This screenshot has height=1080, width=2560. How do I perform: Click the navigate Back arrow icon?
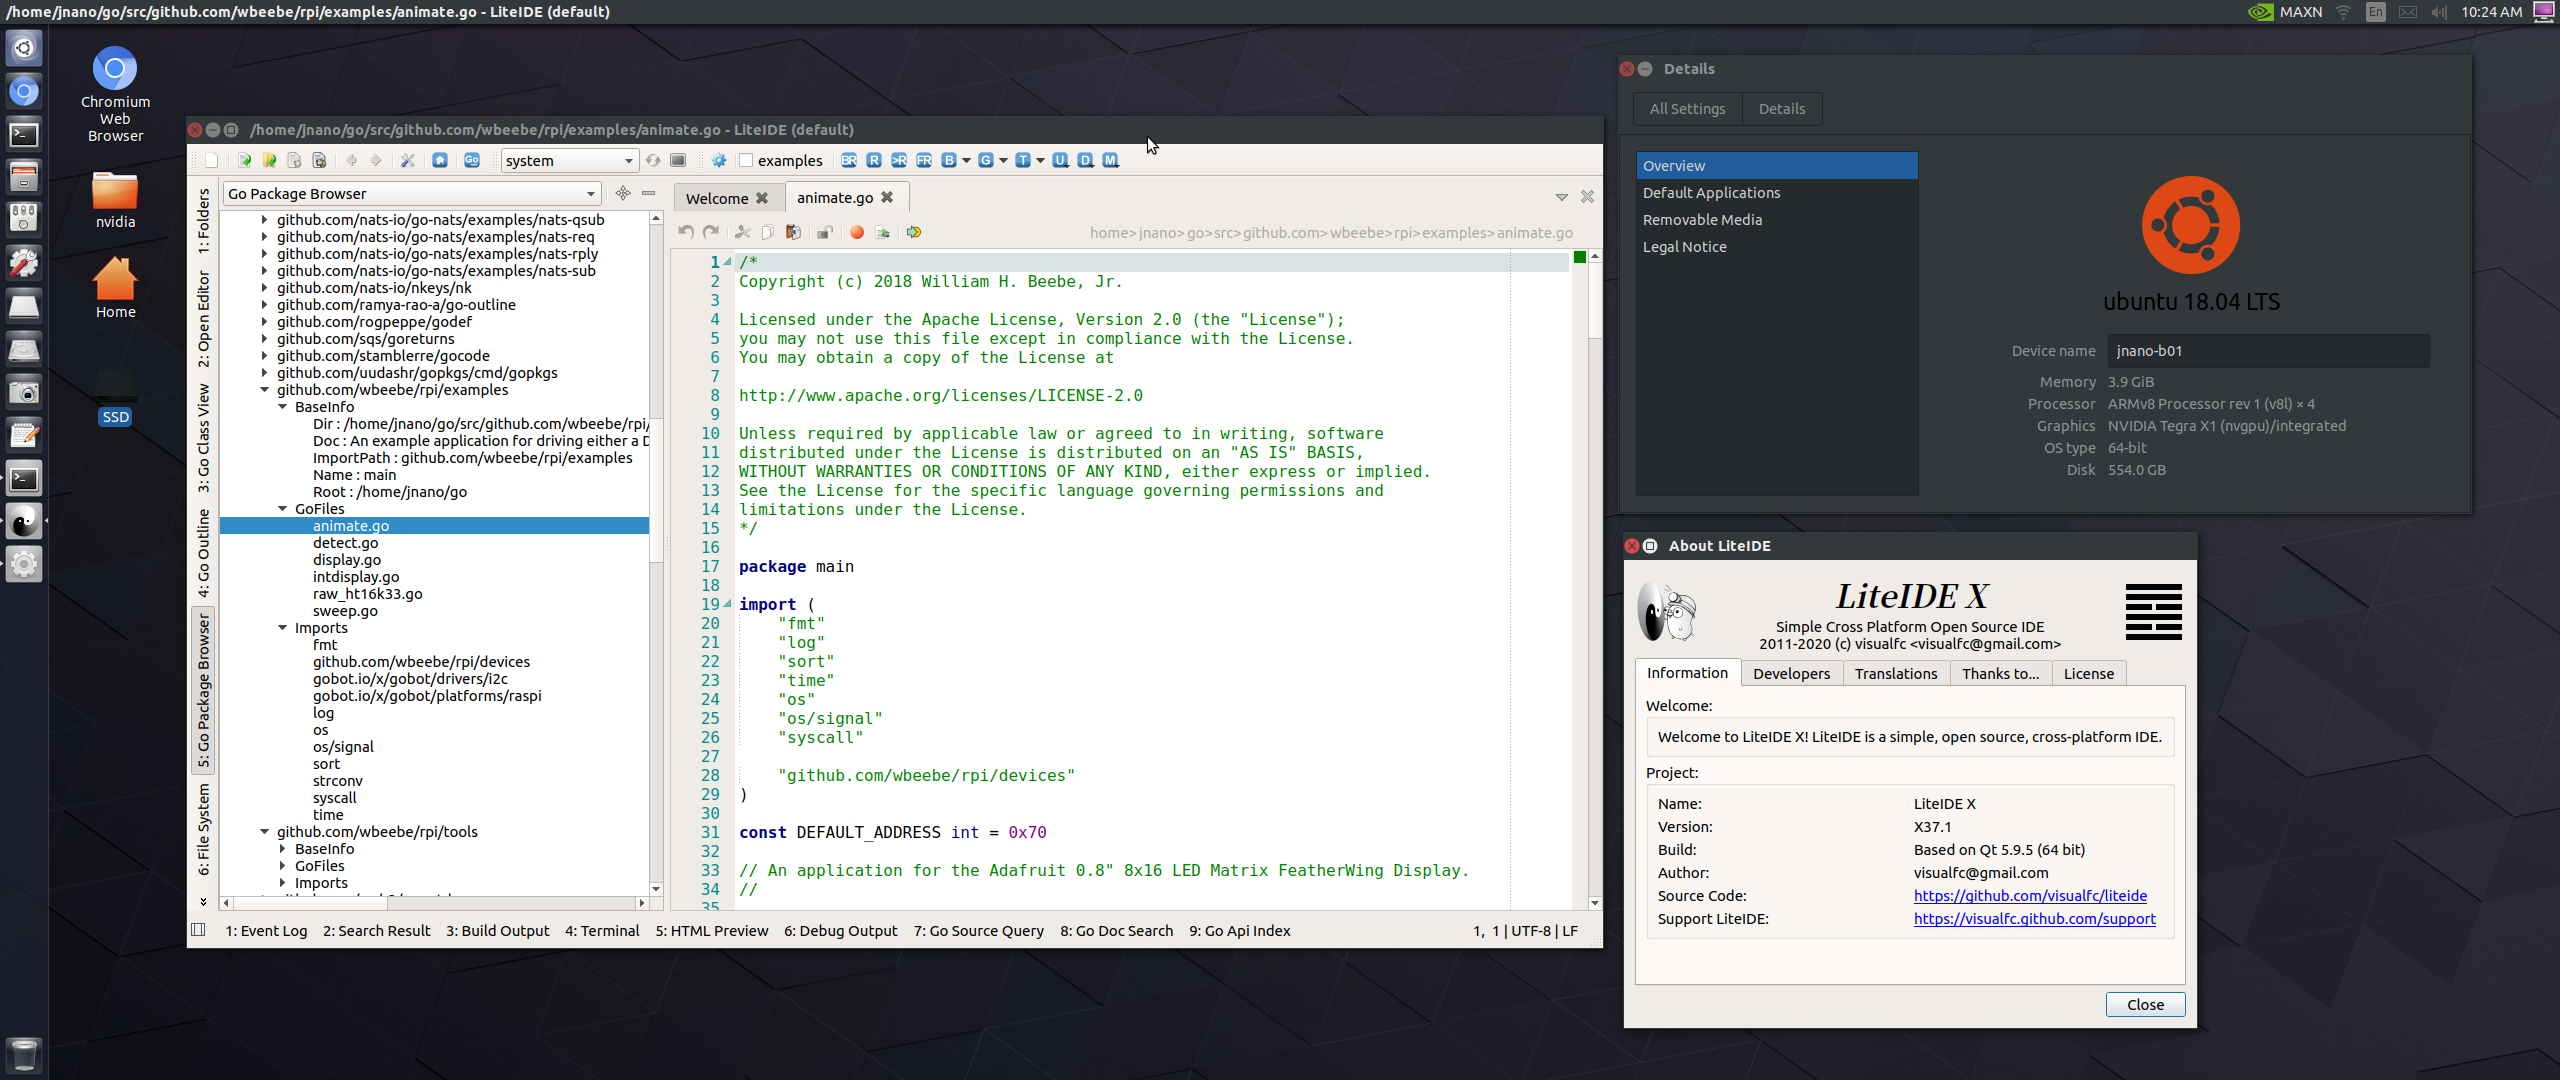[351, 160]
